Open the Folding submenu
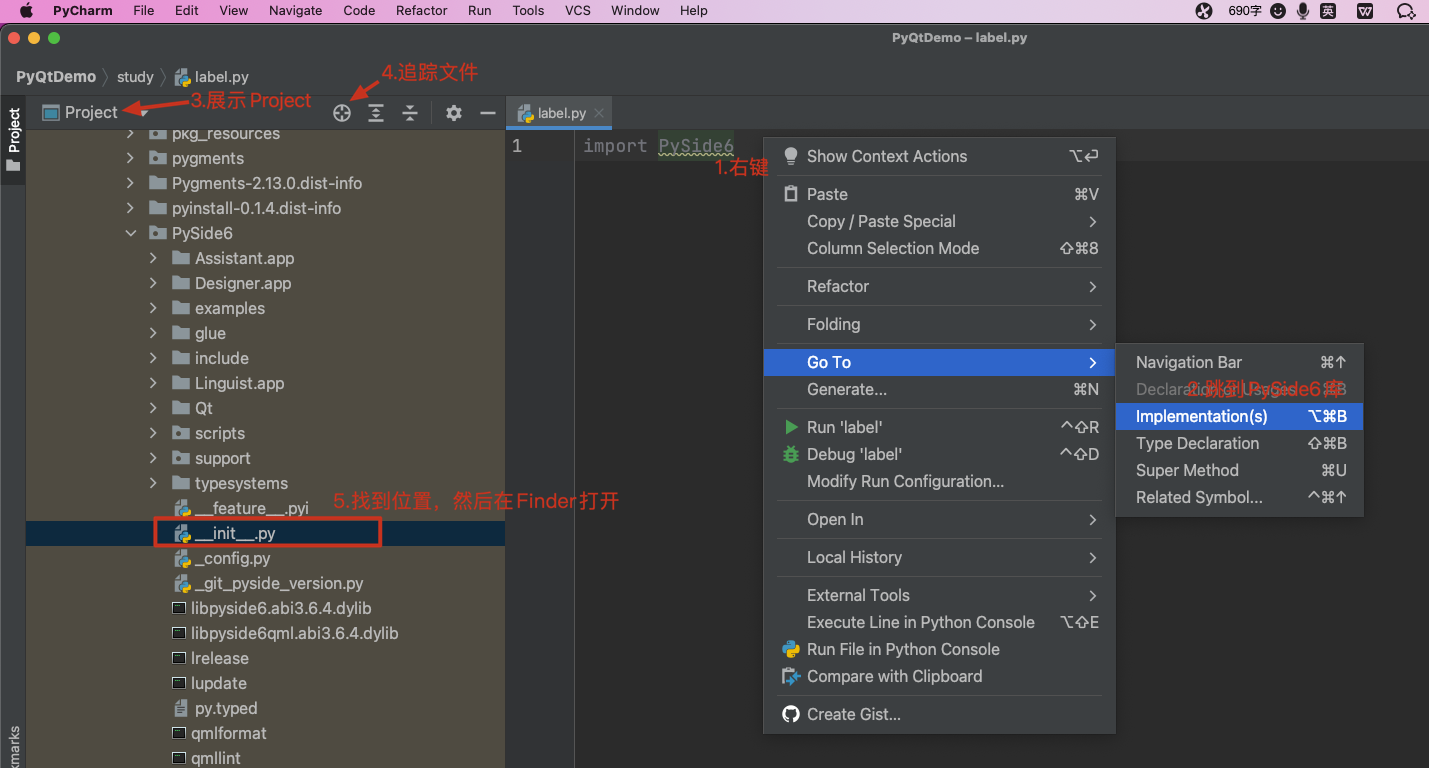The height and width of the screenshot is (768, 1429). (939, 324)
